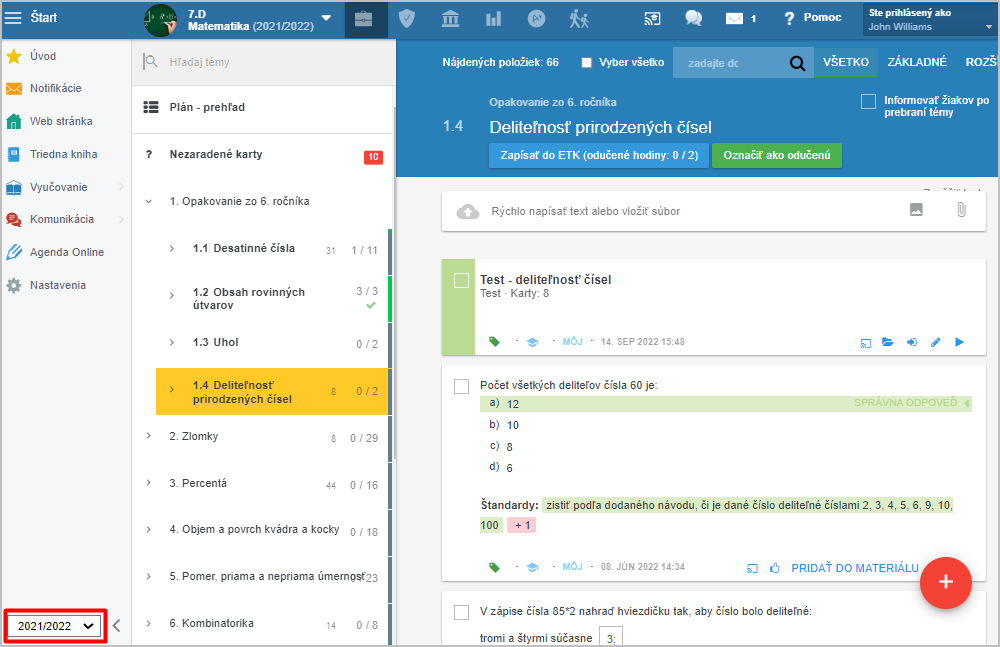Collapse 1. Opakovanie zo 6. ročníka
The height and width of the screenshot is (647, 1000).
[x=149, y=202]
